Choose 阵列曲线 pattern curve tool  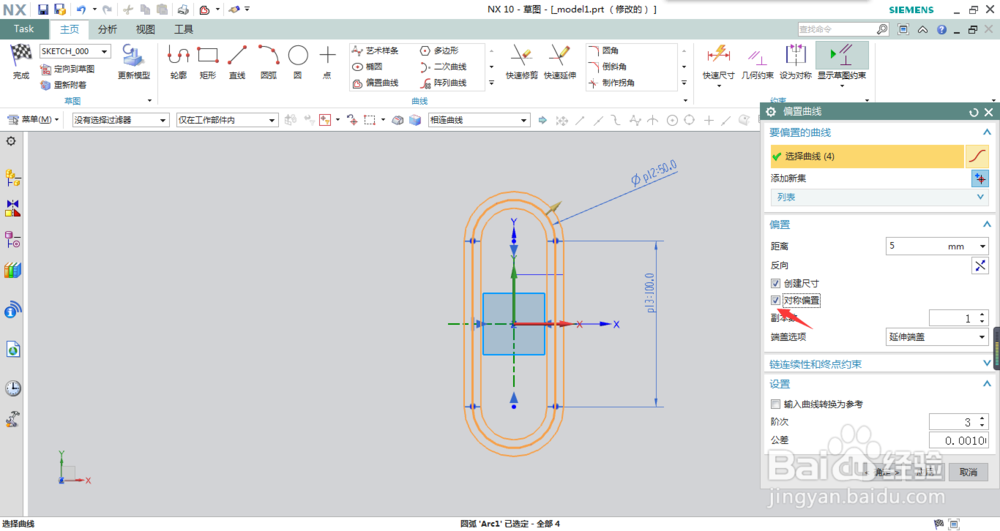443,83
